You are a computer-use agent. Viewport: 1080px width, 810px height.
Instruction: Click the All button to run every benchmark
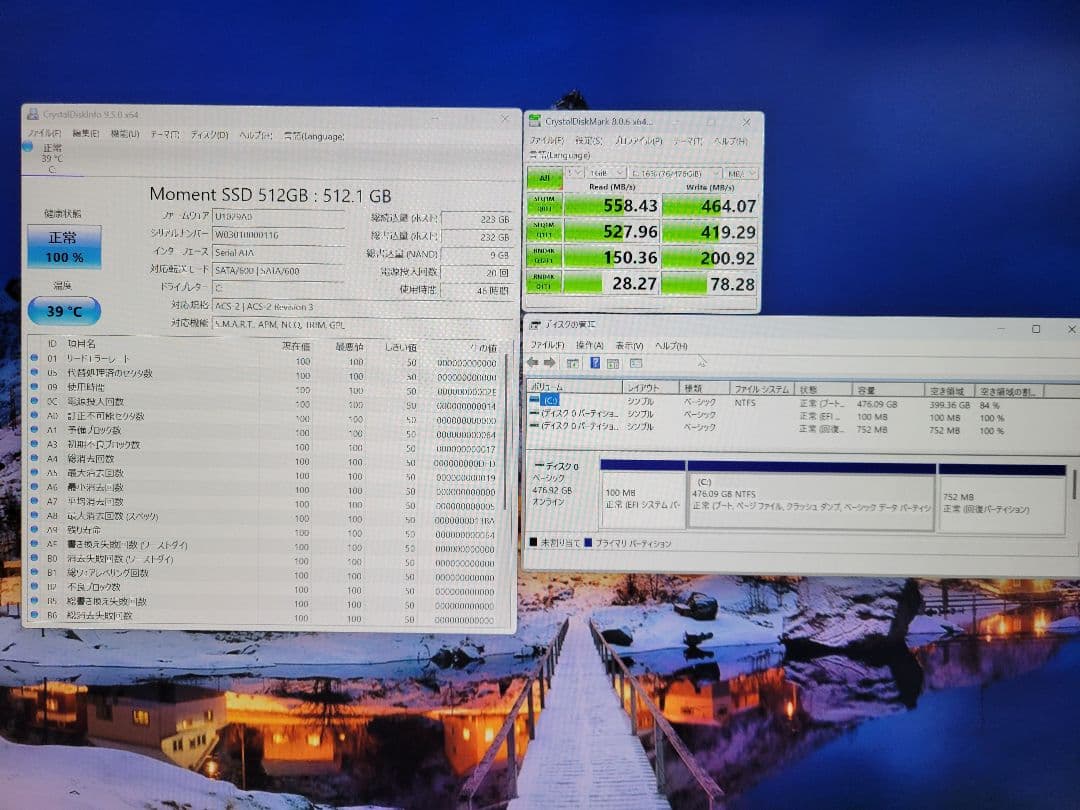pos(544,177)
